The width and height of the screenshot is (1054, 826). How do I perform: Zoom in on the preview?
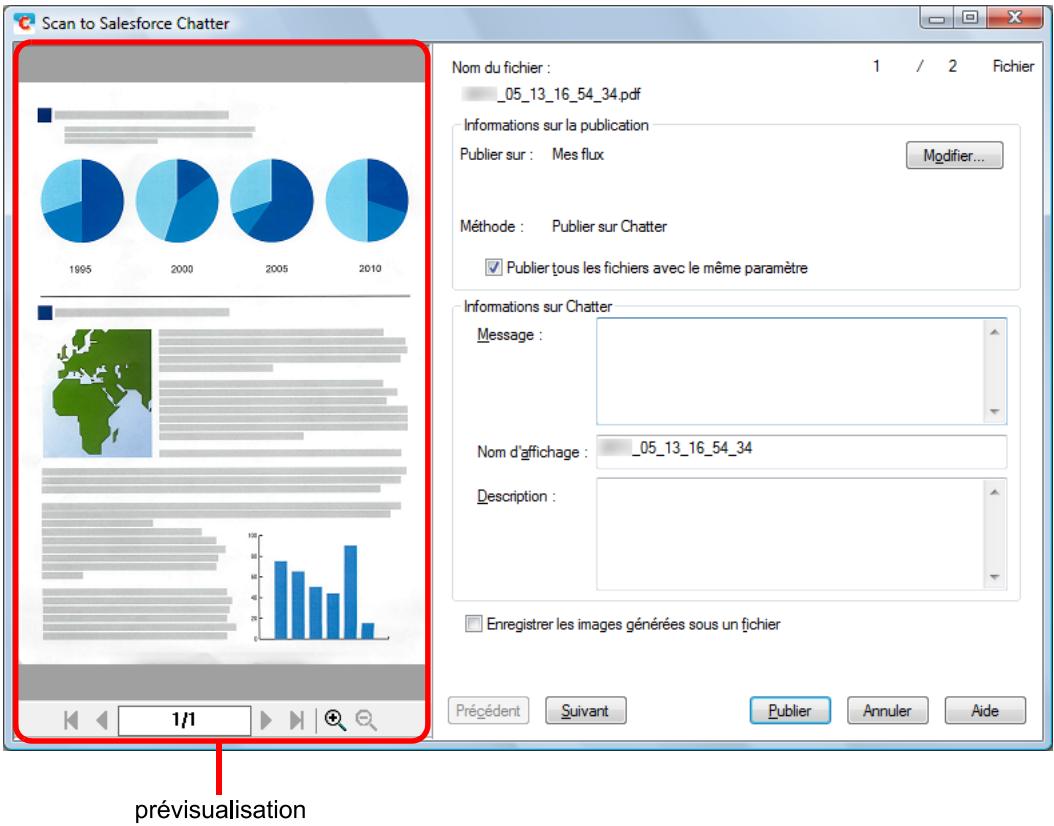[x=335, y=720]
